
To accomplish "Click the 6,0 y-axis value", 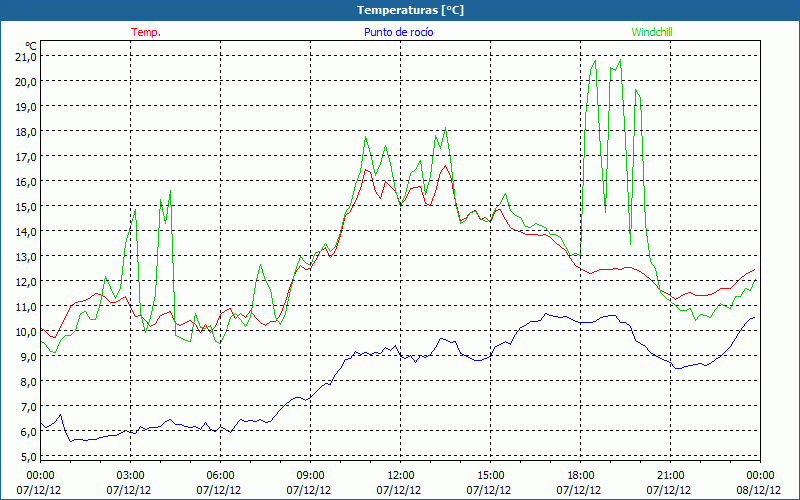I will pos(29,432).
